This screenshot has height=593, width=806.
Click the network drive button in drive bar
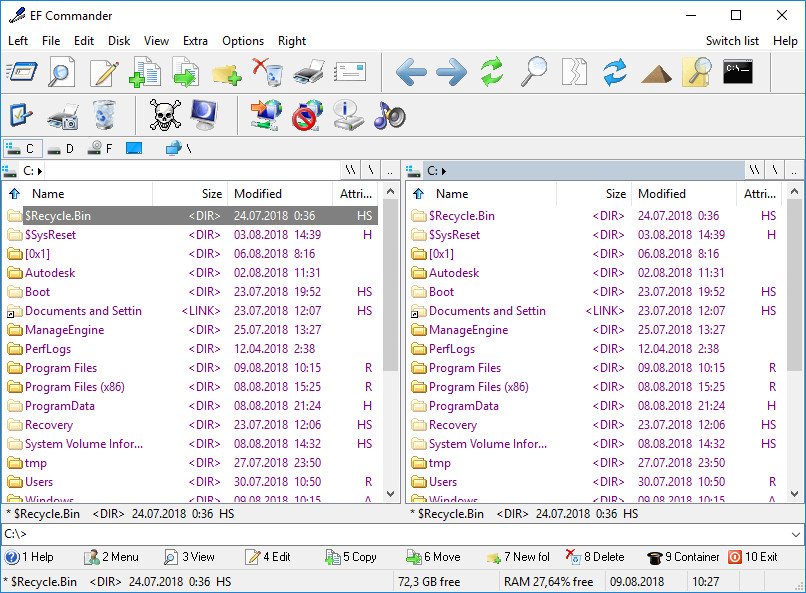(x=176, y=147)
